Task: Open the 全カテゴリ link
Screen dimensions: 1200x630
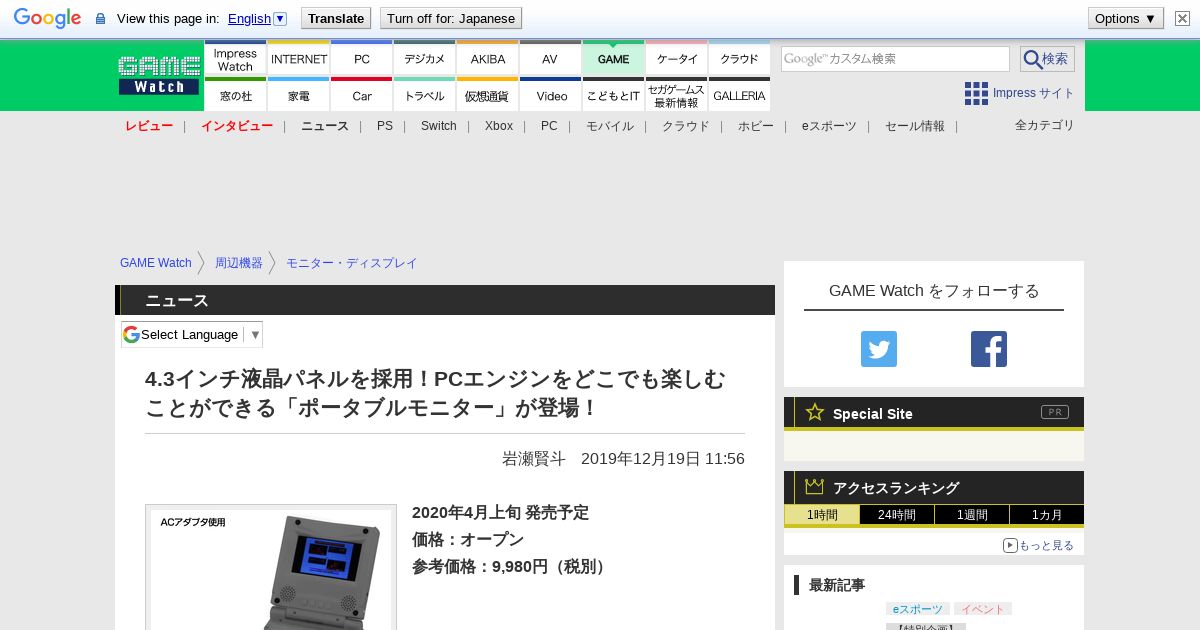Action: point(1045,125)
